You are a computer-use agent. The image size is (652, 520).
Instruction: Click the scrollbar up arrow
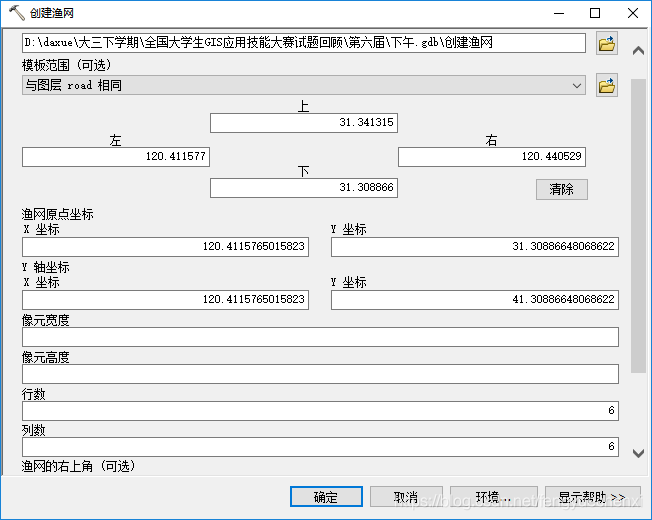pyautogui.click(x=638, y=51)
